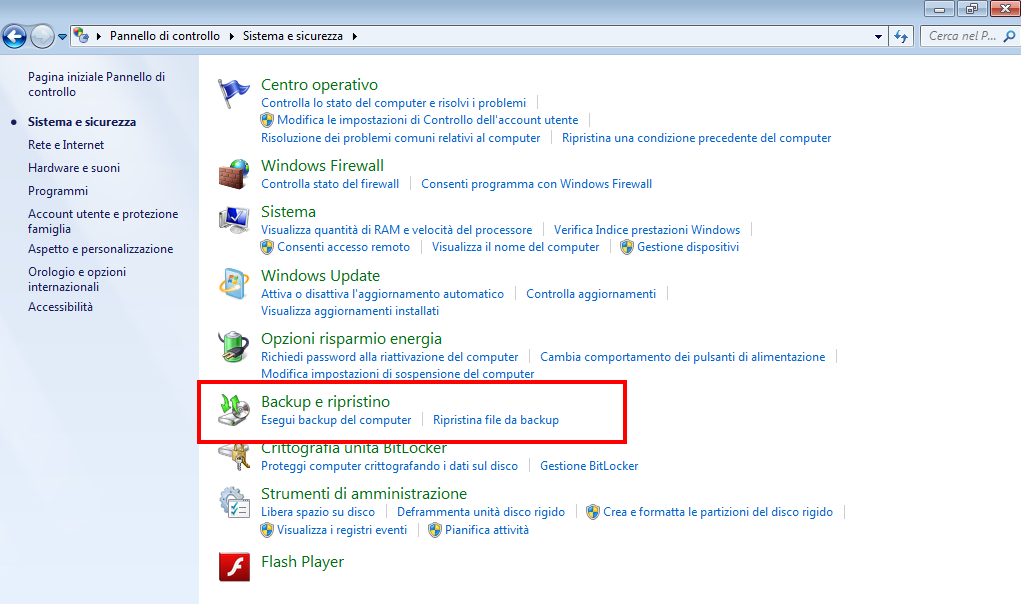Click the Strumenti di amministrazione gear icon

click(234, 502)
